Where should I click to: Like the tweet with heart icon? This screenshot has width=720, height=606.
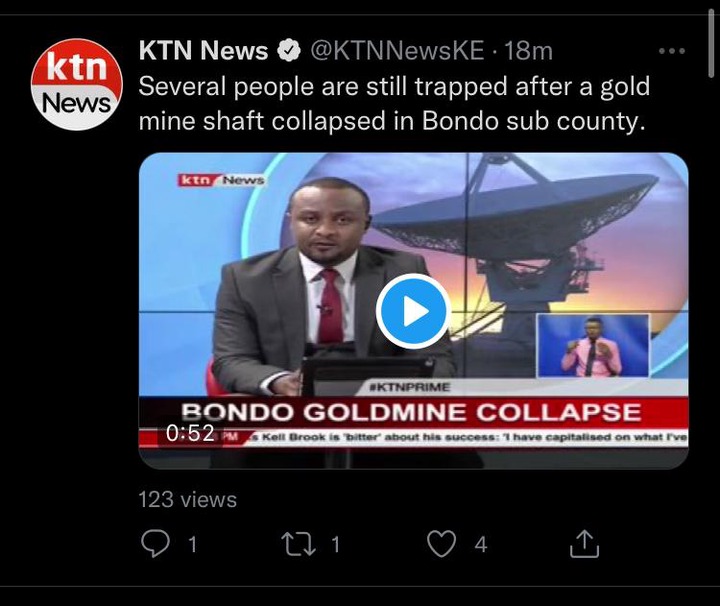(x=441, y=544)
